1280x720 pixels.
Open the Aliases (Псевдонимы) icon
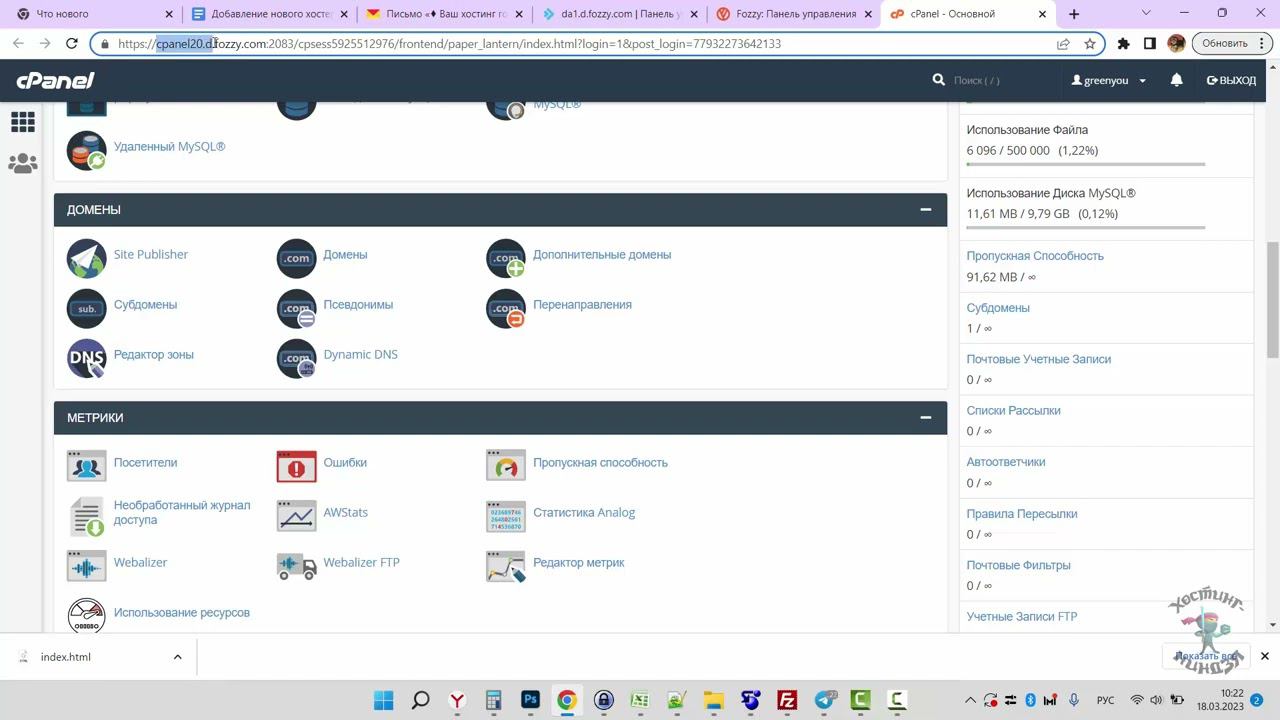(x=296, y=308)
